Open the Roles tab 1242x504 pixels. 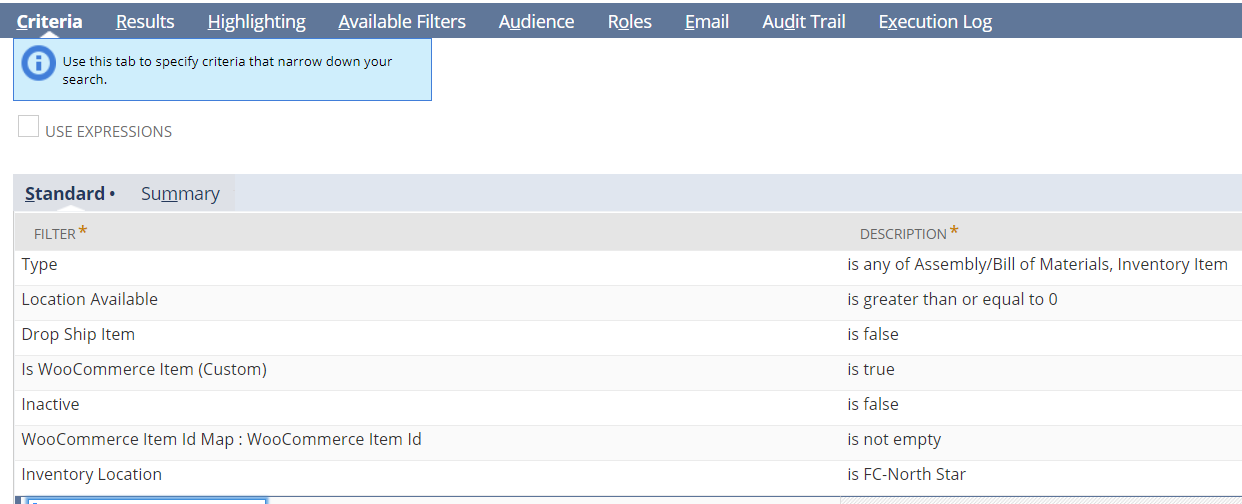(x=629, y=21)
